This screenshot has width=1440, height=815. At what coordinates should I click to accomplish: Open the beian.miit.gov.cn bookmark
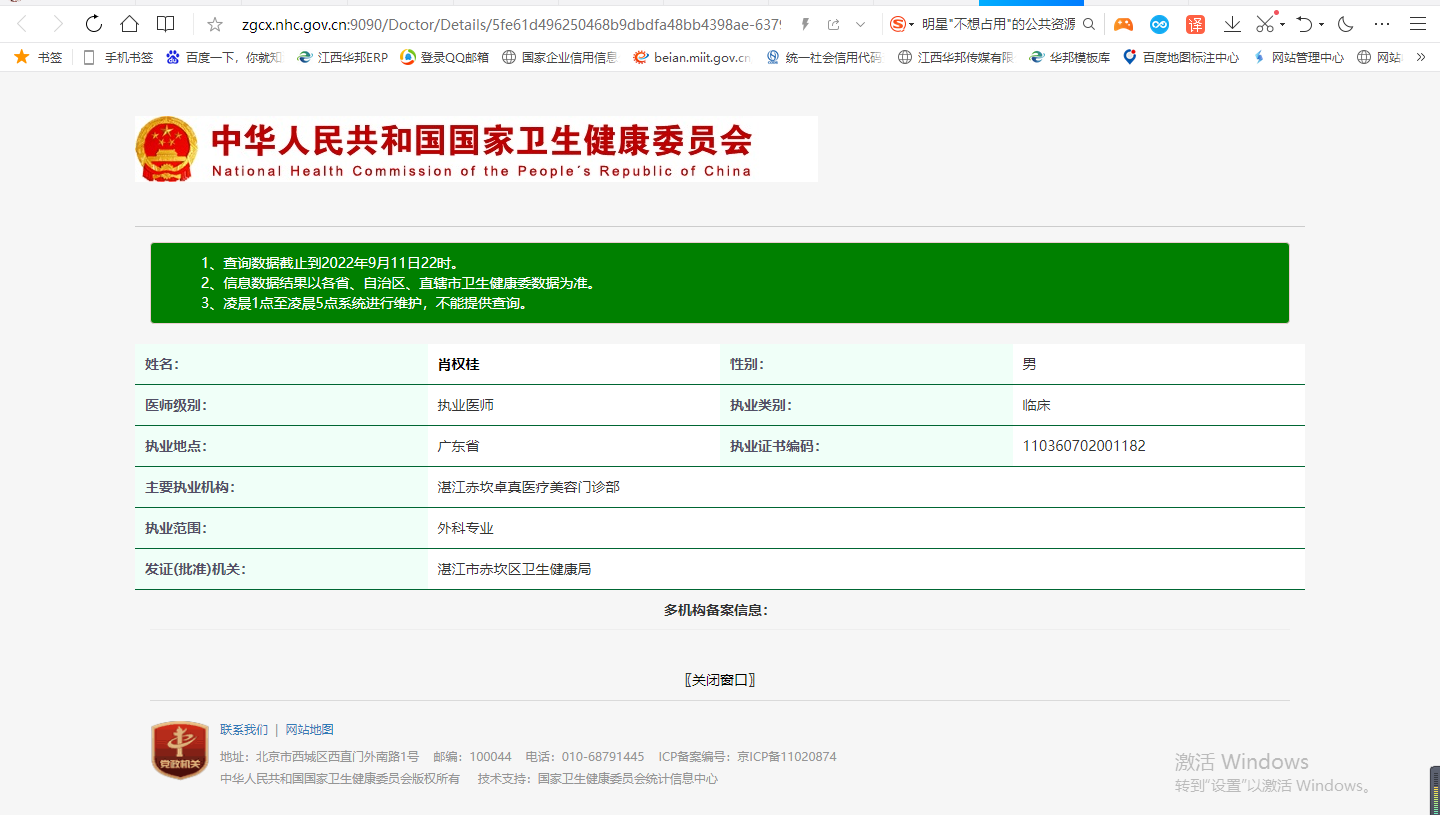pyautogui.click(x=692, y=57)
